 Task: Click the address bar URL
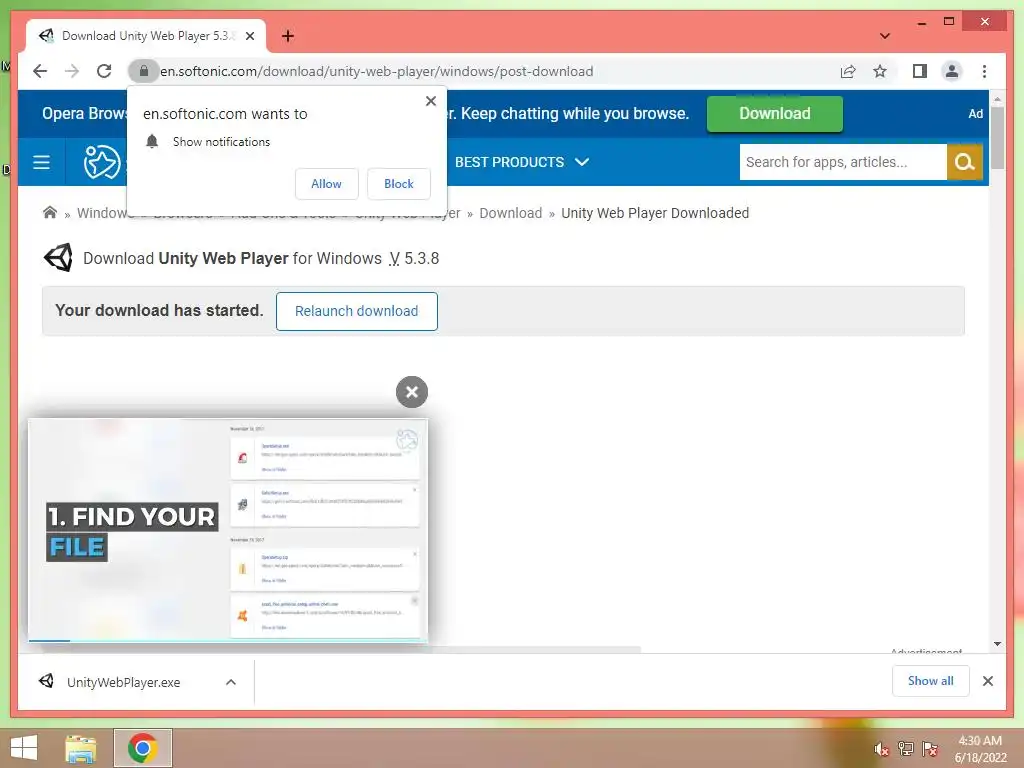(376, 71)
